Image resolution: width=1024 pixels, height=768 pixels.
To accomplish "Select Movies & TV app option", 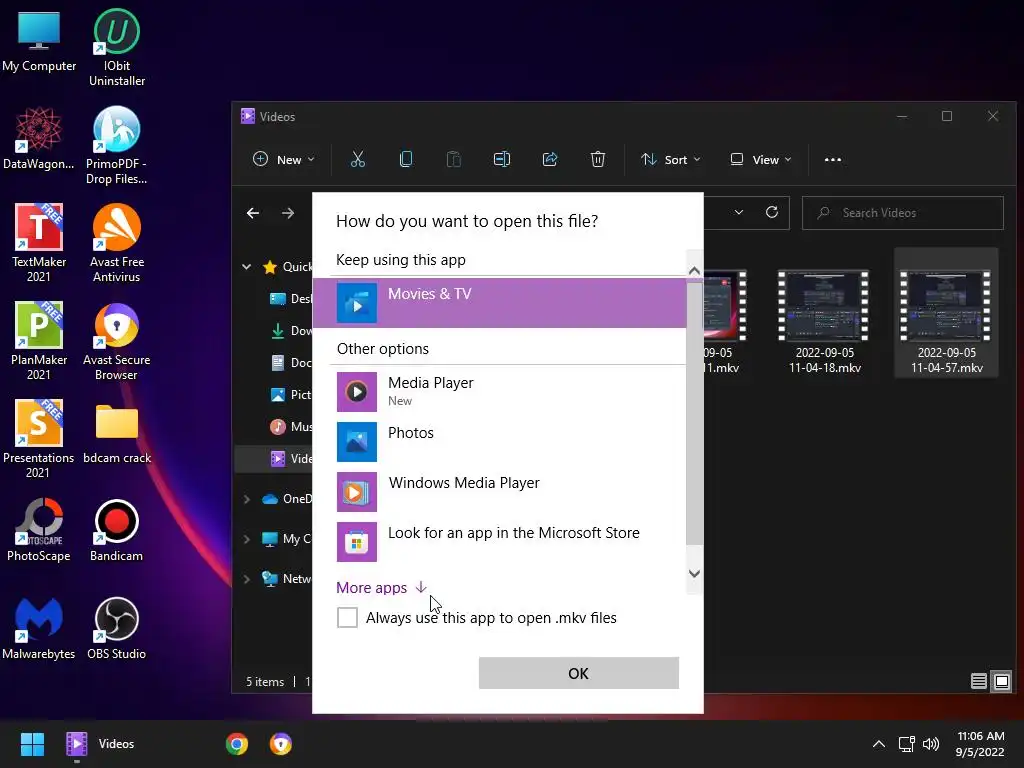I will coord(500,302).
